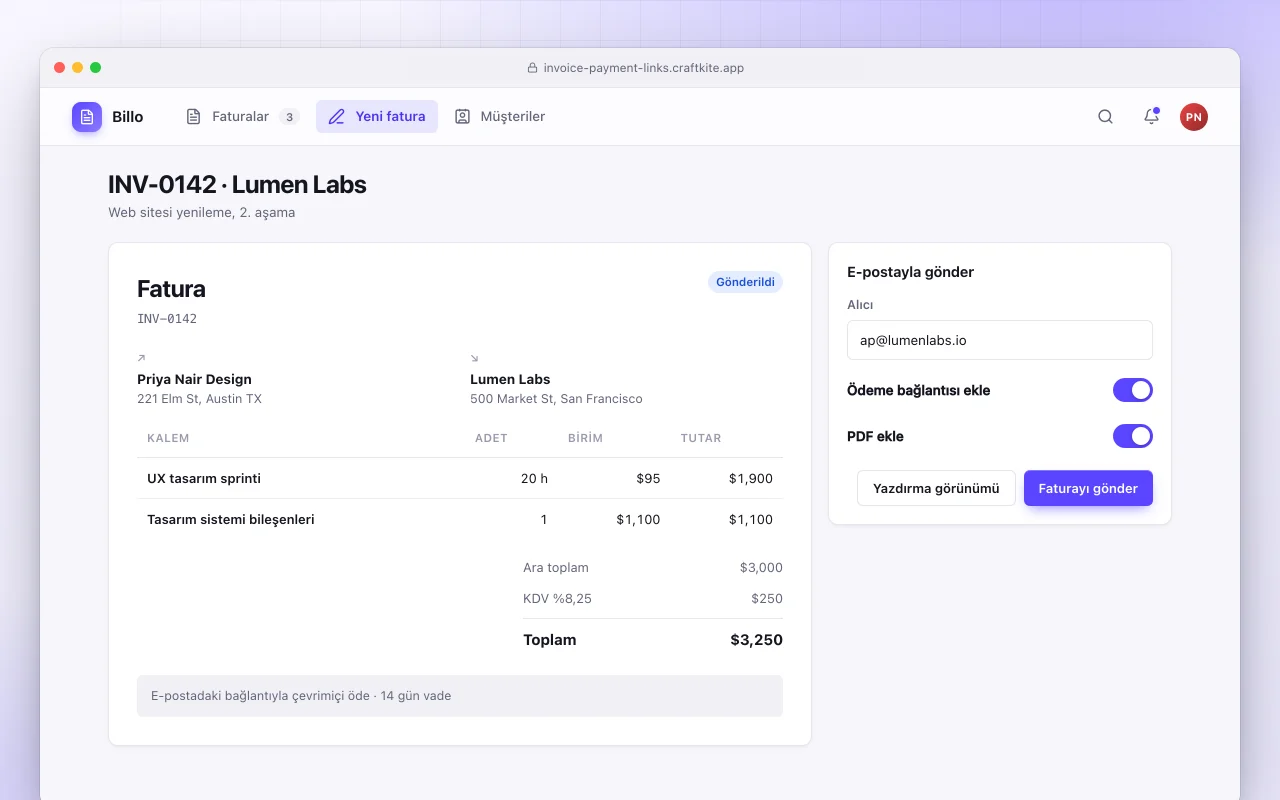Open the PN profile avatar
This screenshot has height=800, width=1280.
(x=1193, y=117)
